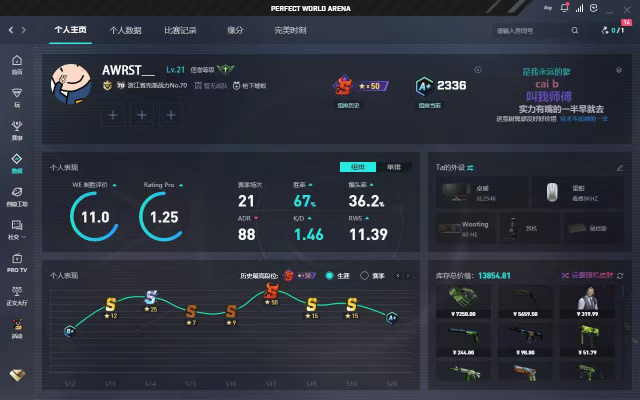
Task: Switch to the 个人主页 tab
Action: [x=70, y=30]
